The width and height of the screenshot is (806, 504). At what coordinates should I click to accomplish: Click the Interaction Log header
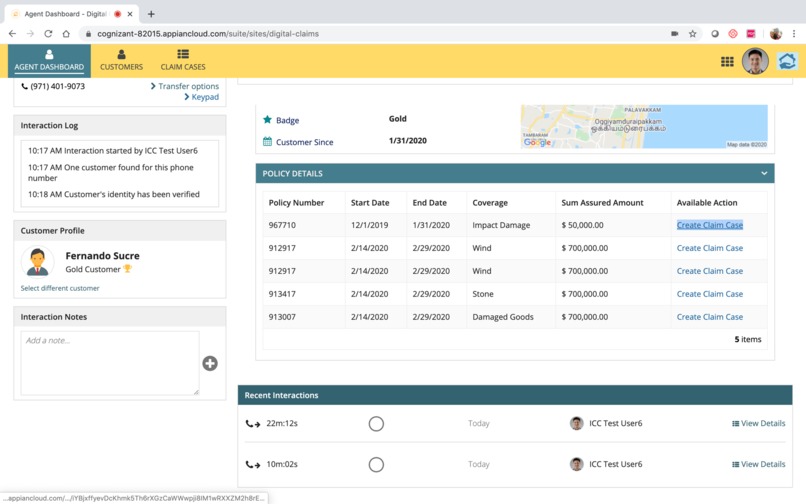point(119,125)
